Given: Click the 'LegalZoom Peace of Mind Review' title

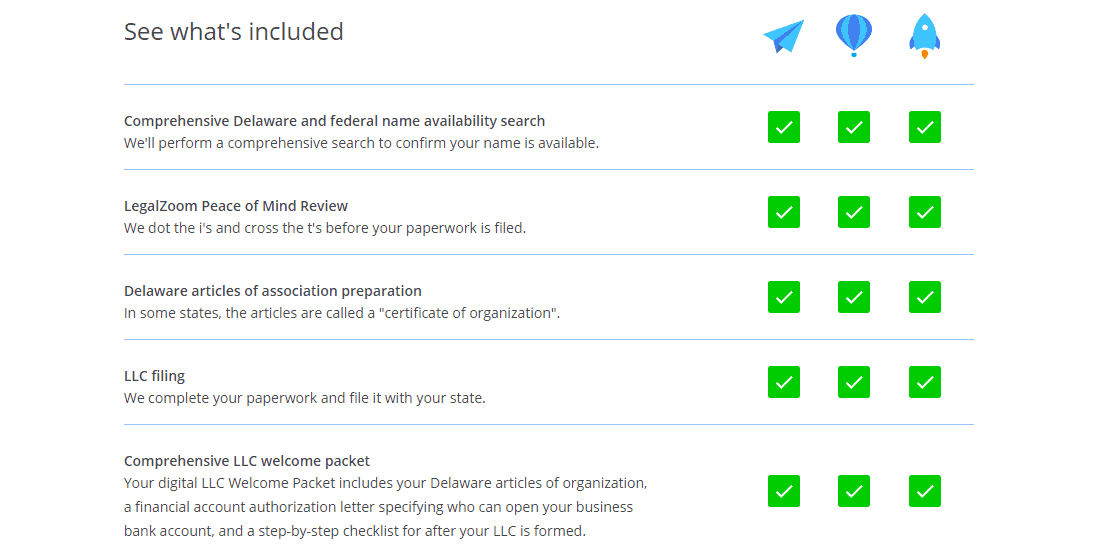Looking at the screenshot, I should tap(236, 206).
